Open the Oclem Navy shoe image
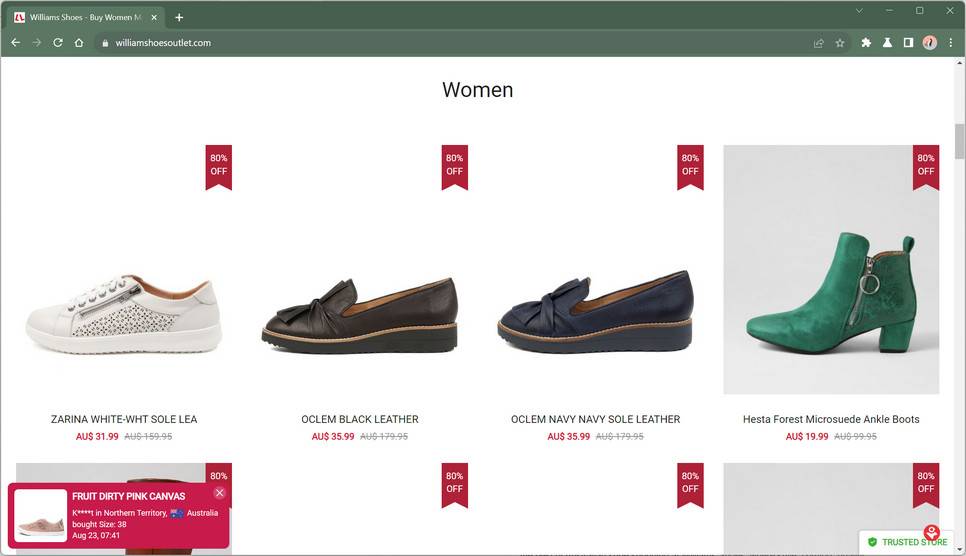The image size is (966, 556). (x=596, y=270)
